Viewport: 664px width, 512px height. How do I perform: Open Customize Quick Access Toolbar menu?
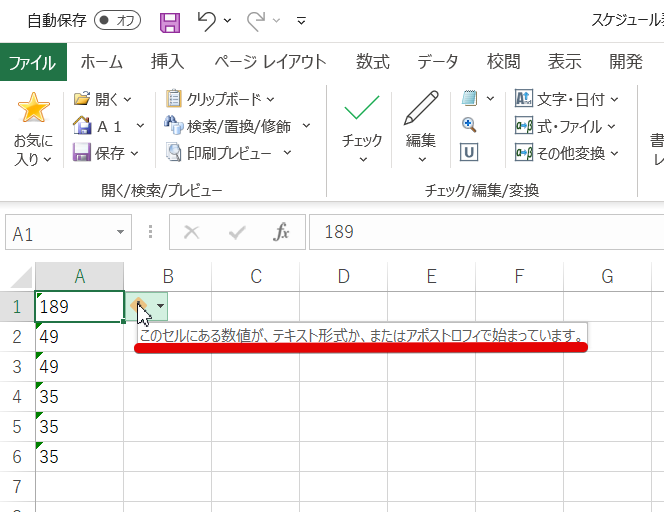(302, 20)
